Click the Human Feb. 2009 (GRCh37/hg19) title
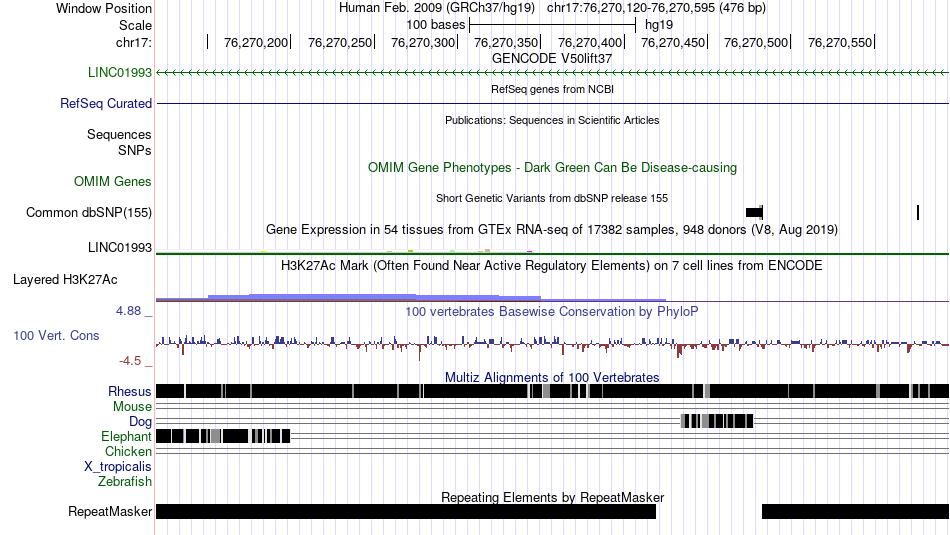 click(x=437, y=8)
